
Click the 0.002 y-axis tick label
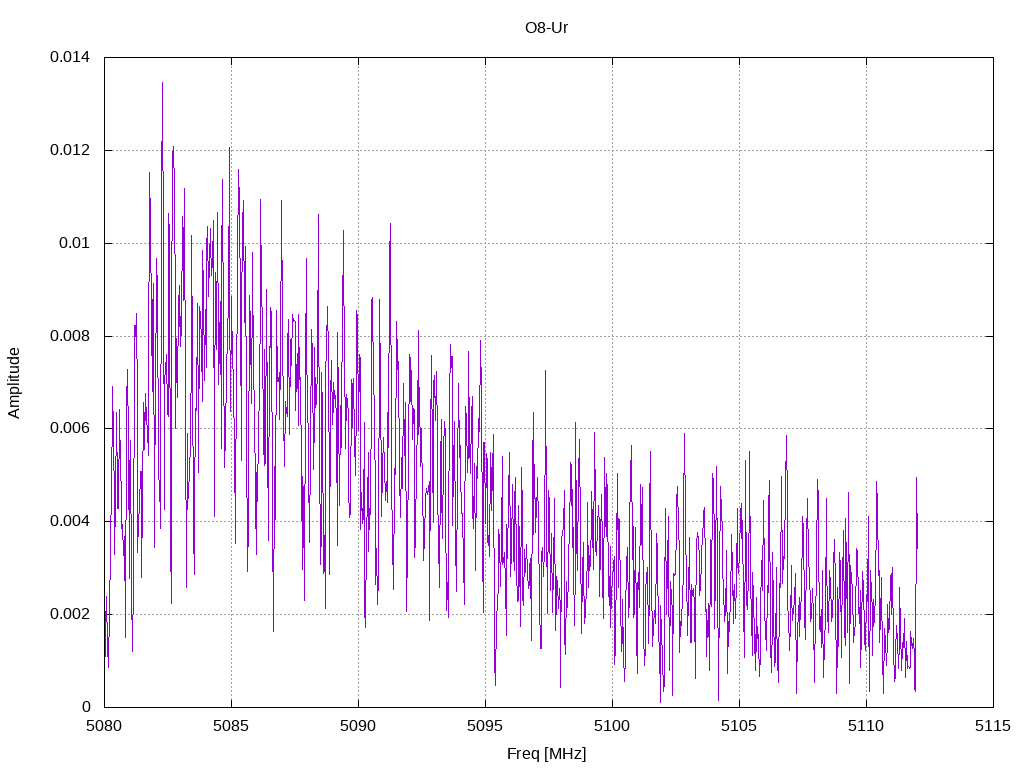(70, 615)
